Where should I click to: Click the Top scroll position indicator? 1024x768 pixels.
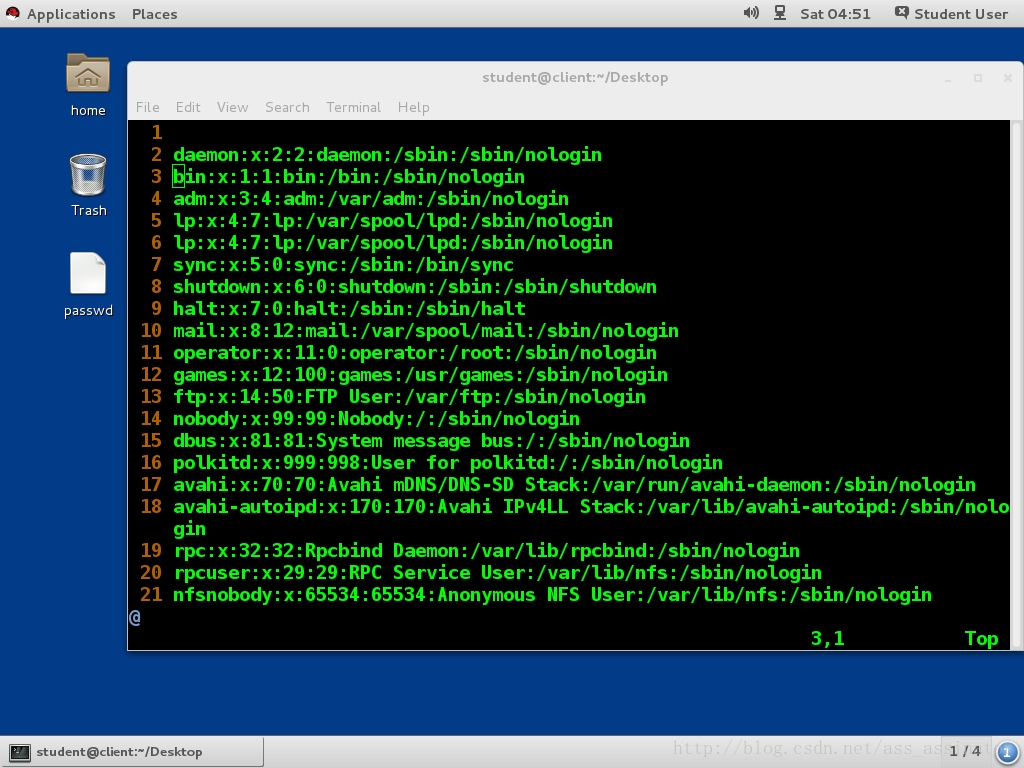(982, 639)
